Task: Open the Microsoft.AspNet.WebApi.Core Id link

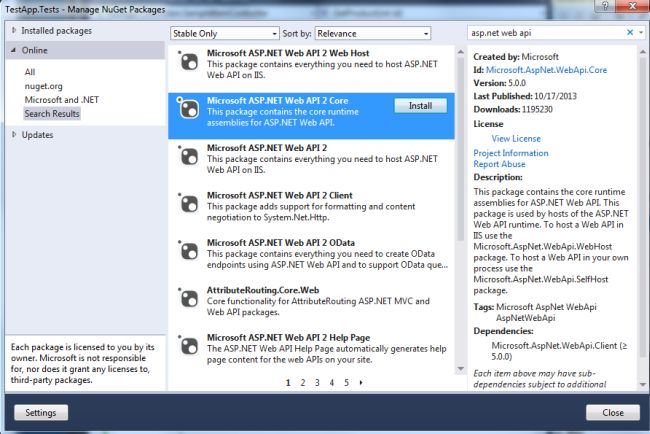Action: (546, 70)
